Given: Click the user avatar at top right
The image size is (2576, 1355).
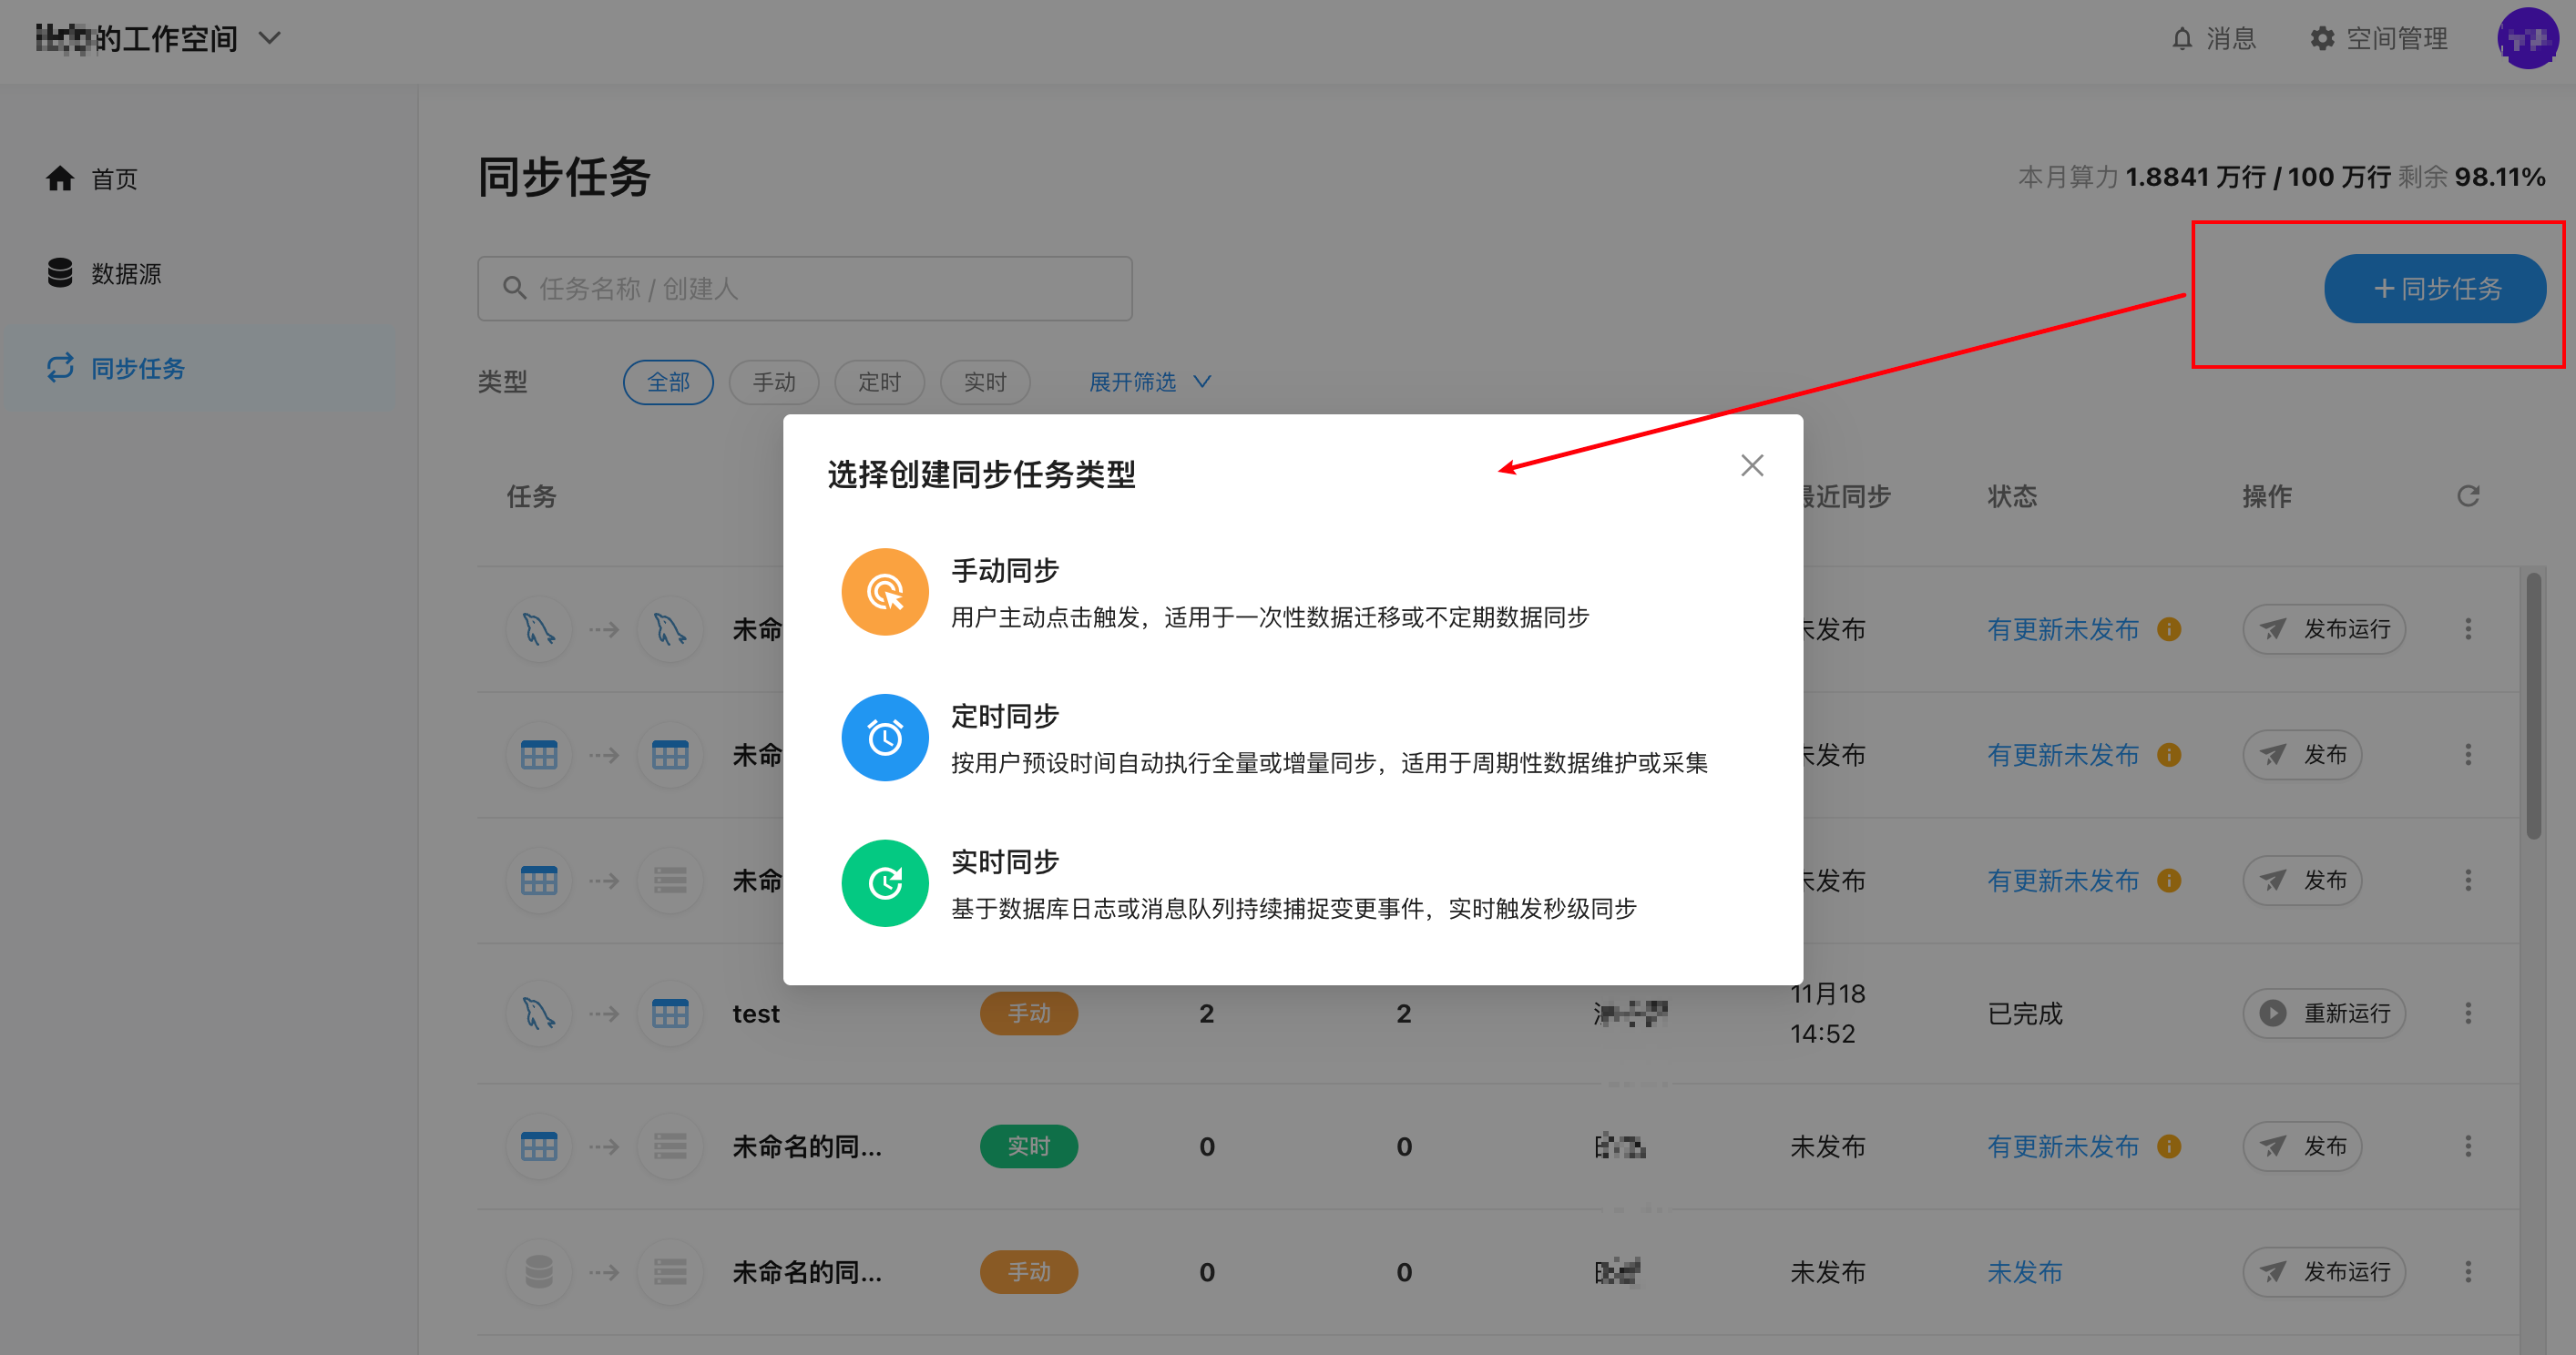Looking at the screenshot, I should (2526, 39).
